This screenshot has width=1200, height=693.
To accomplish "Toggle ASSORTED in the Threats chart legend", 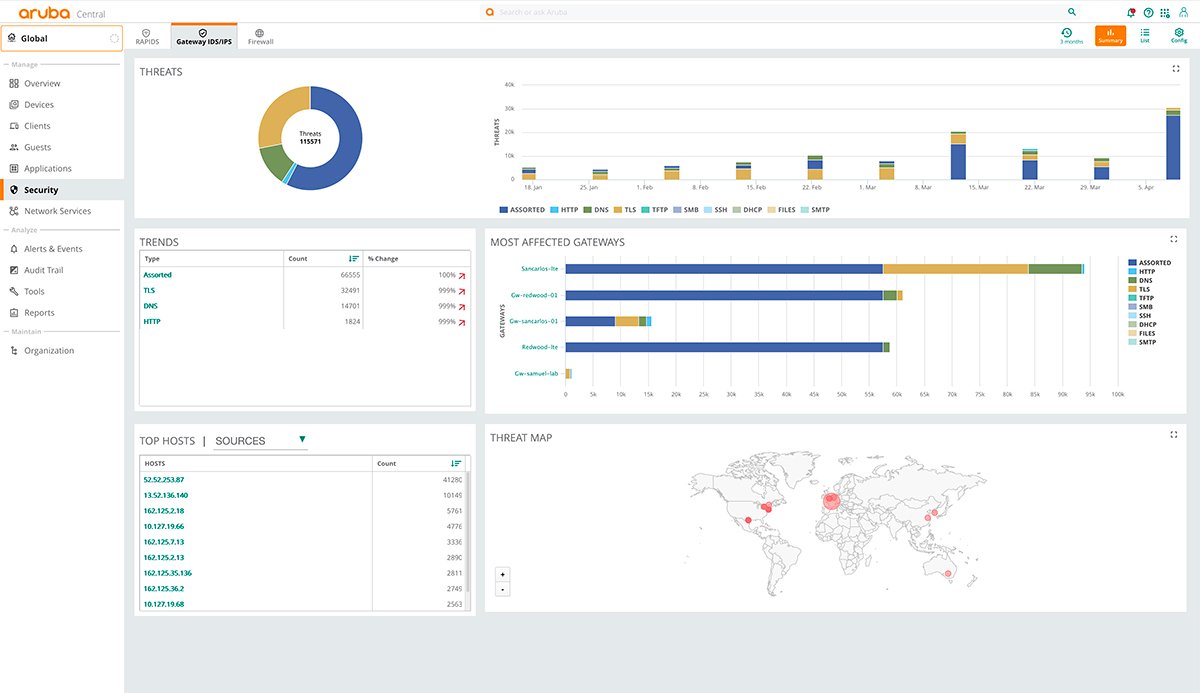I will tap(520, 209).
